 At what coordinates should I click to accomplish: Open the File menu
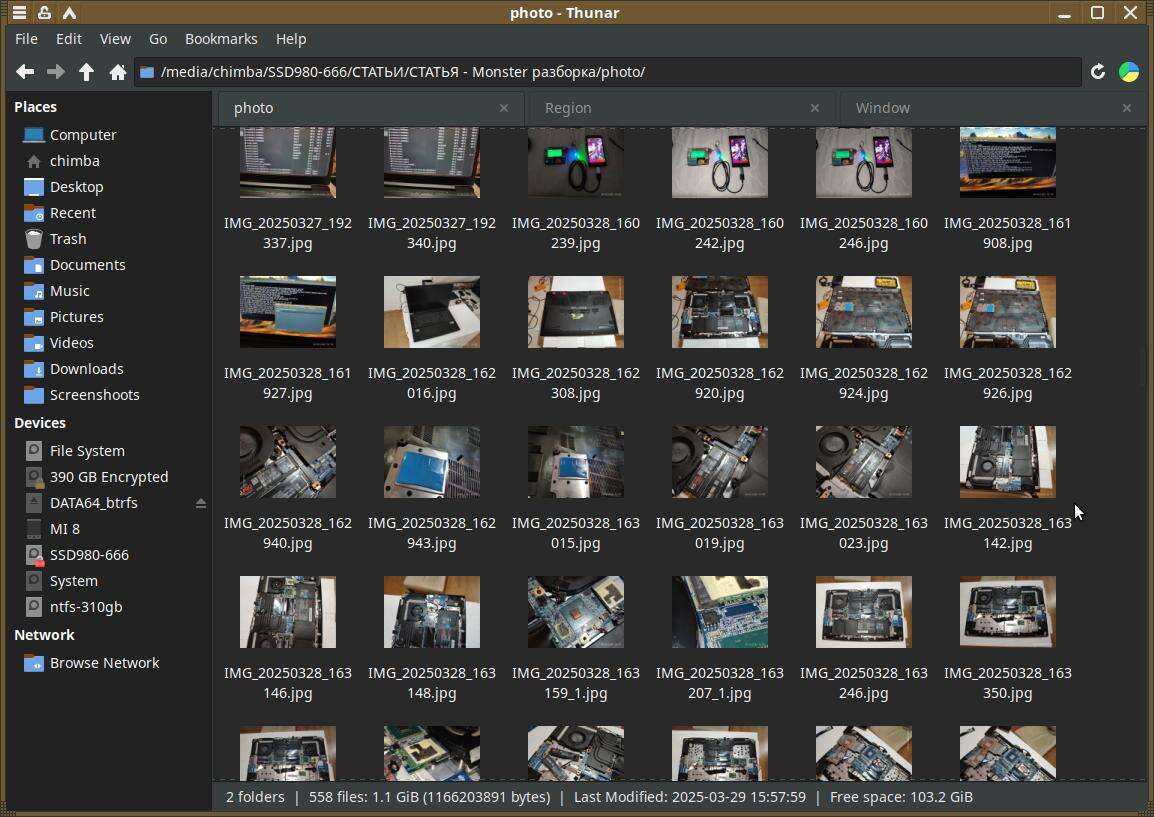click(26, 39)
